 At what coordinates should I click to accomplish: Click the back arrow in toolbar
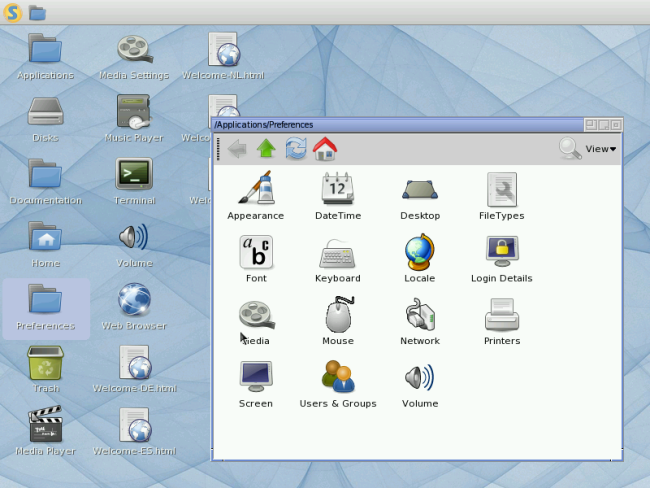237,149
